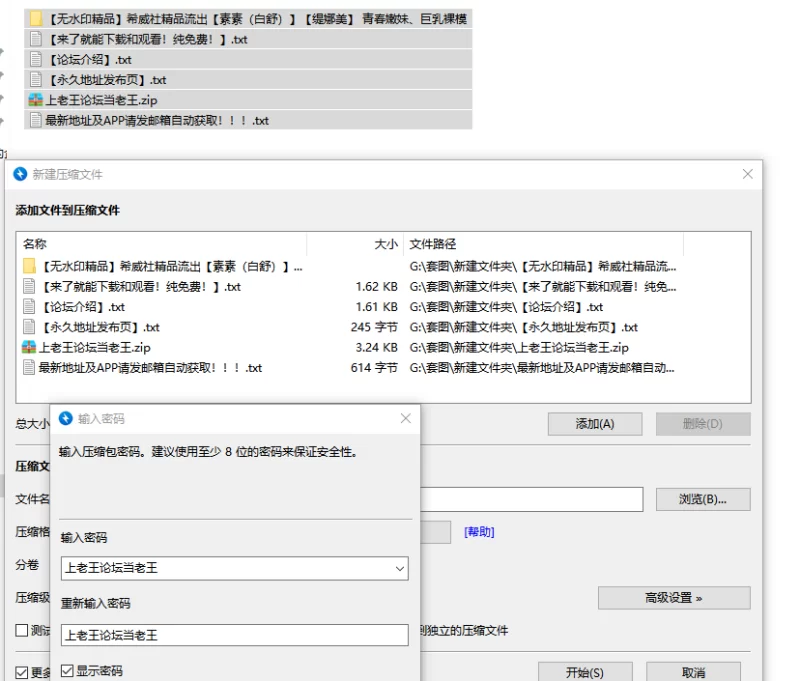Click 最新地址及APP txt icon in archive table
800x681 pixels.
coord(29,368)
